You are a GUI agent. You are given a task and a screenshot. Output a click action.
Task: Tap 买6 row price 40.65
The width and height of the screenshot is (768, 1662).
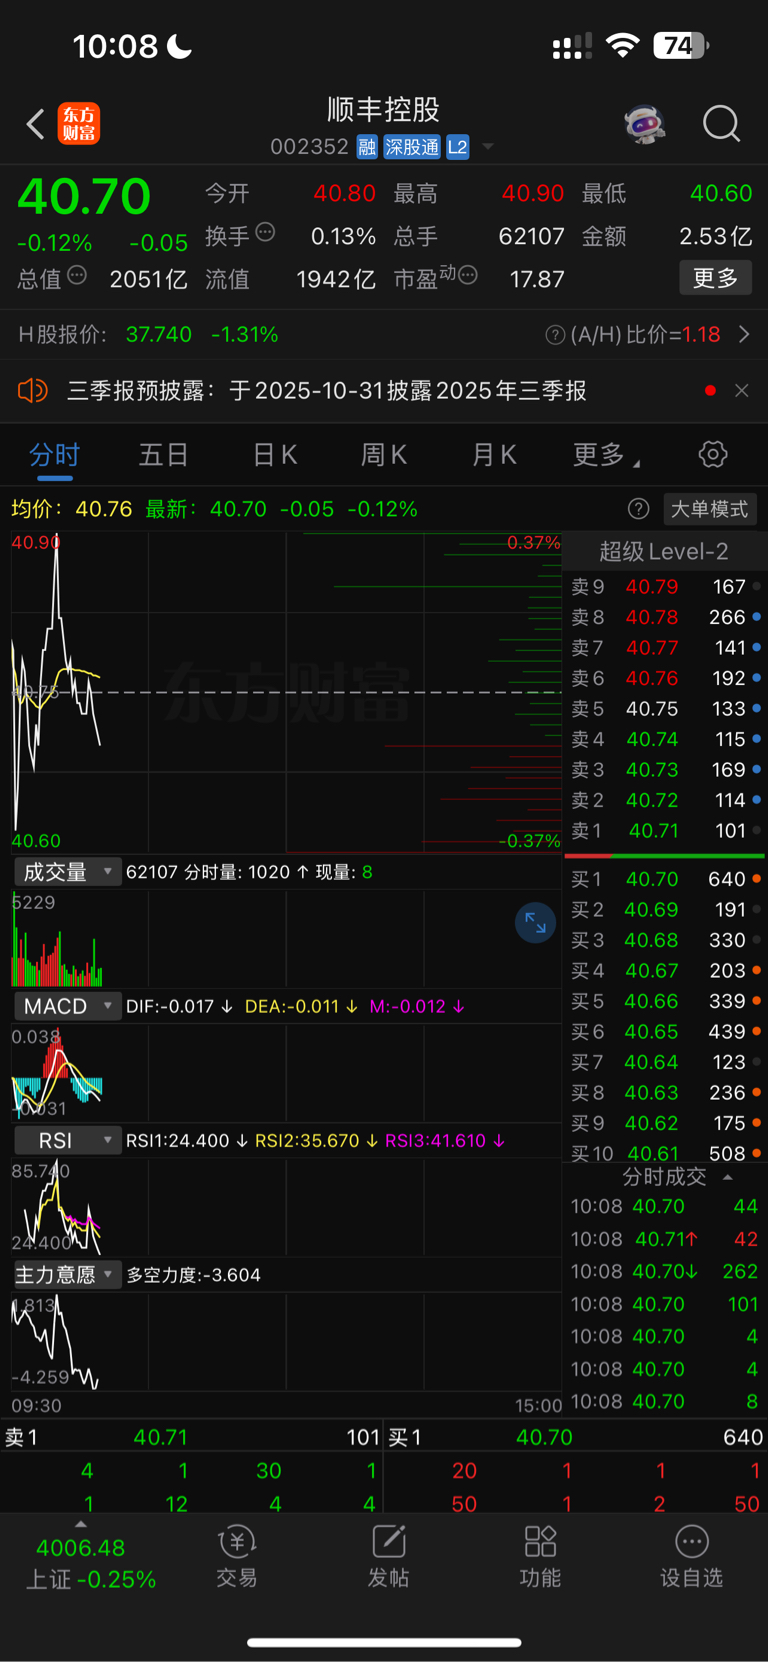coord(652,1032)
